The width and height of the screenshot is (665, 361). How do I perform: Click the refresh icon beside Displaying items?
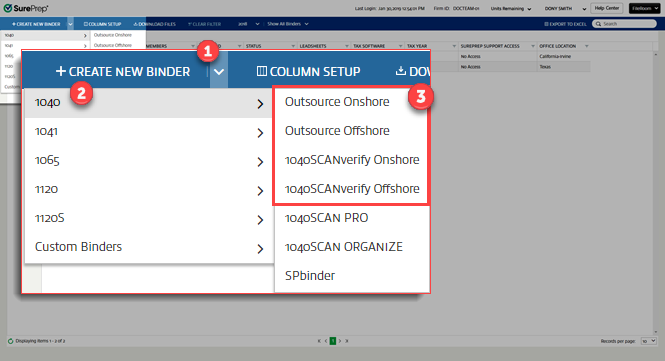11,341
